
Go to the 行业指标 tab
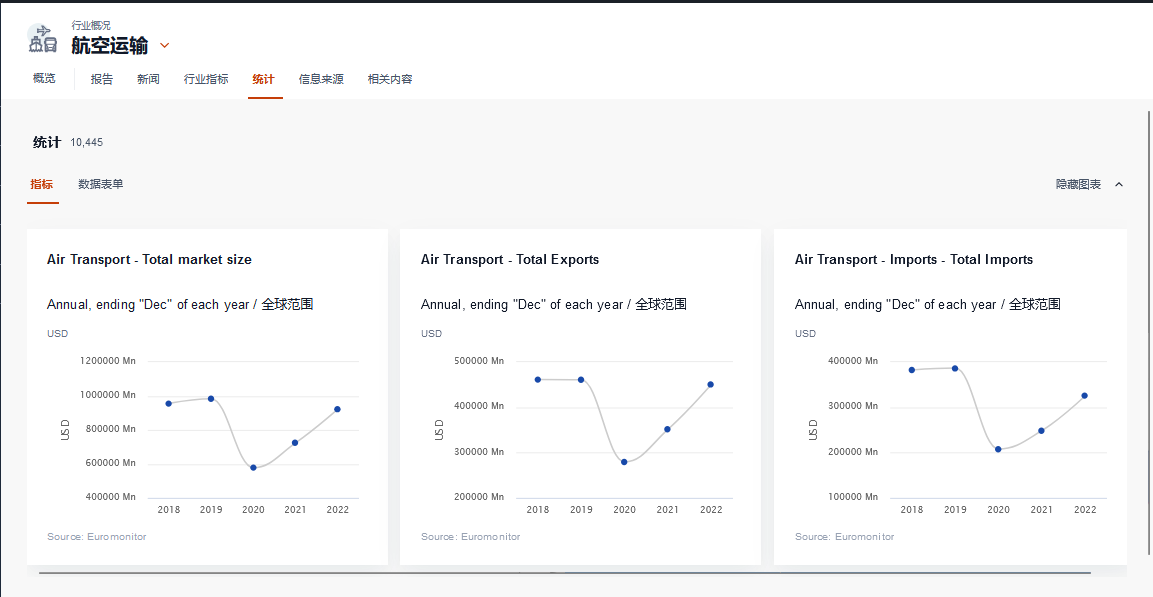click(x=206, y=79)
